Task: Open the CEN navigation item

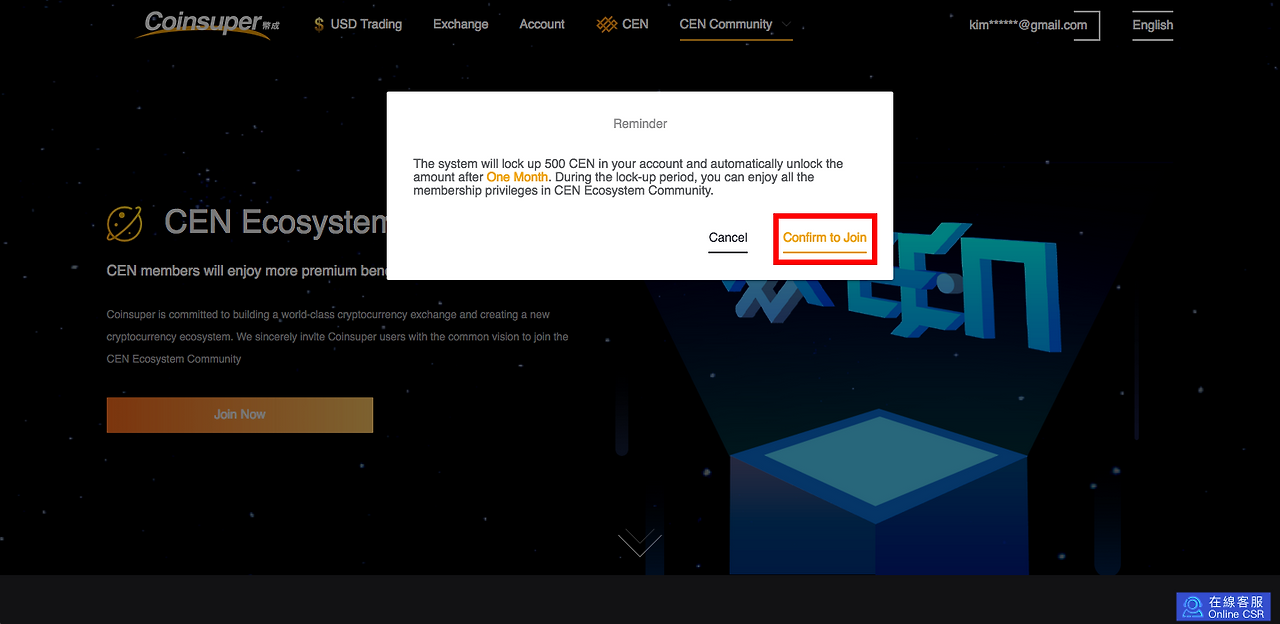Action: (x=635, y=24)
